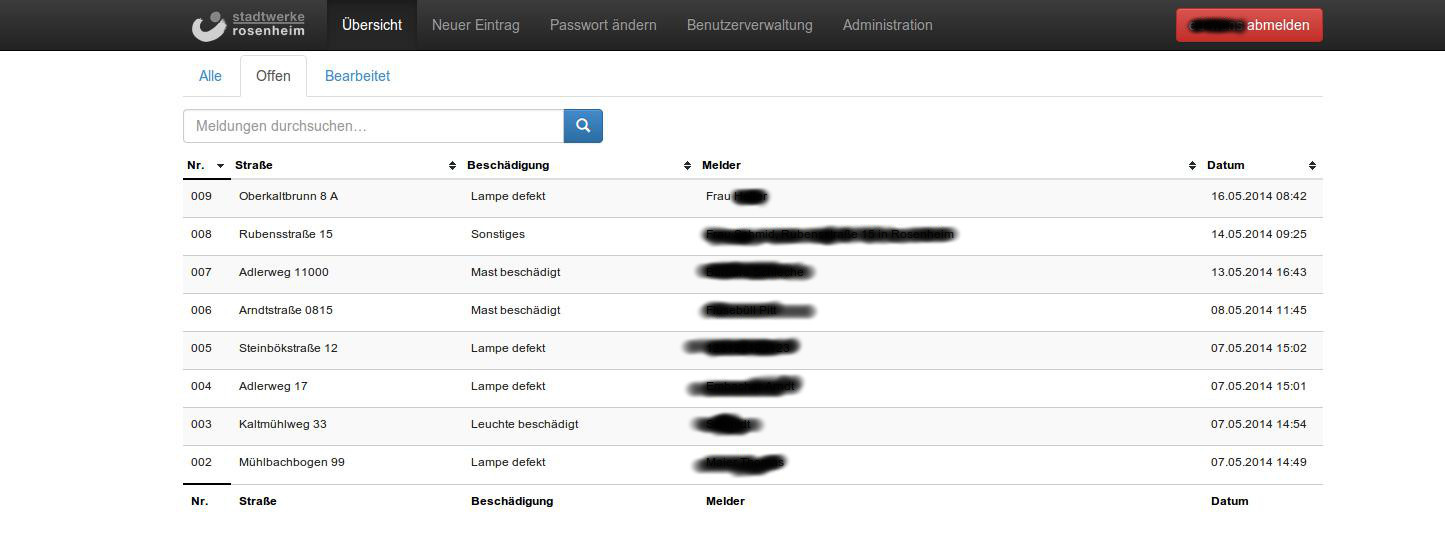This screenshot has height=538, width=1445.
Task: Select entry number 002
Action: (x=202, y=462)
